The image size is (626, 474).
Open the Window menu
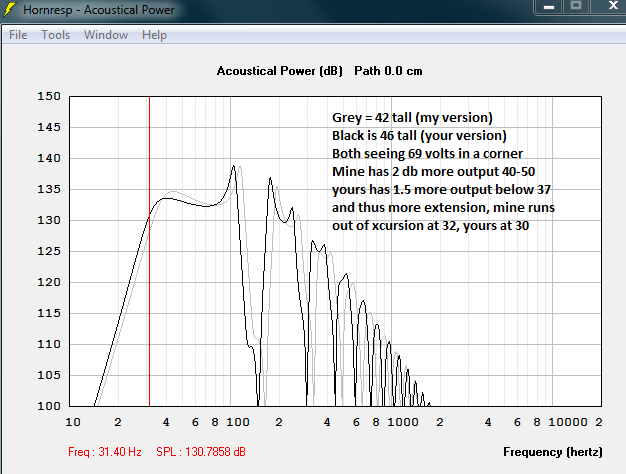106,35
